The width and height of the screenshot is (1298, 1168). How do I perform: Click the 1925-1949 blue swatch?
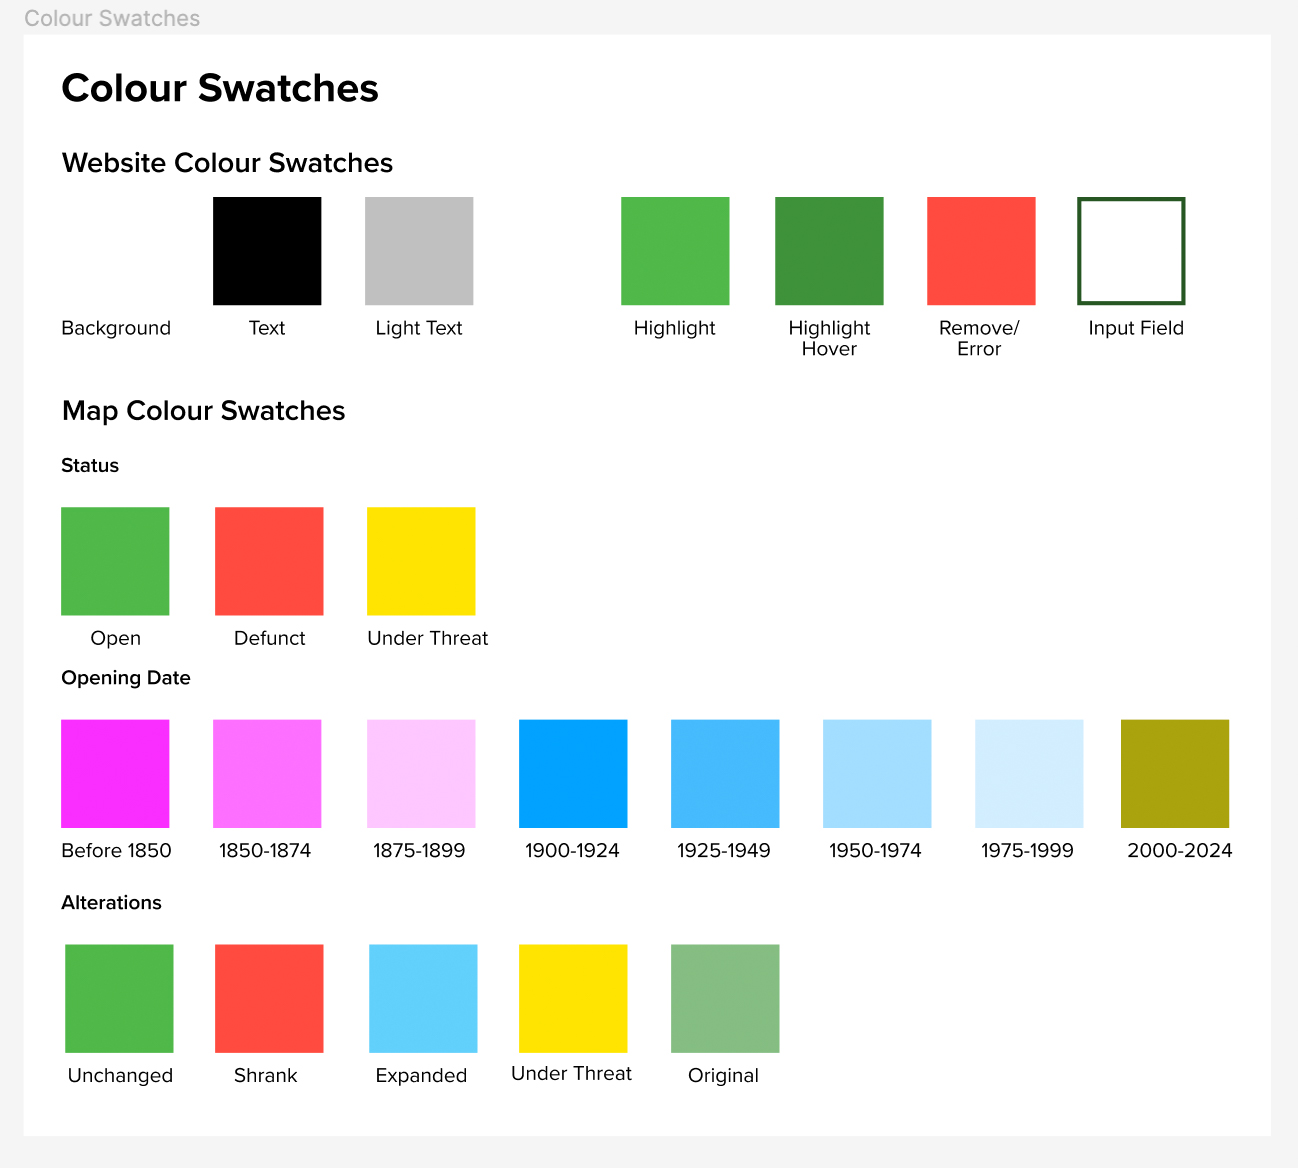coord(725,773)
